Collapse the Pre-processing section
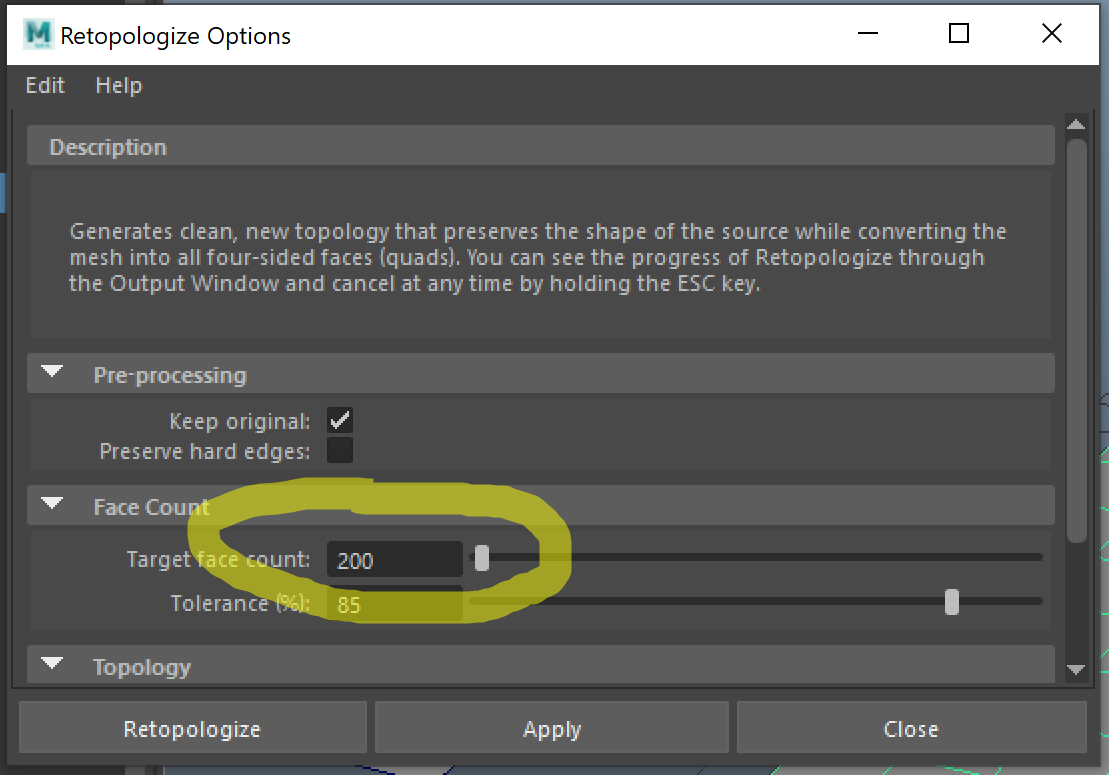The height and width of the screenshot is (775, 1109). [51, 373]
